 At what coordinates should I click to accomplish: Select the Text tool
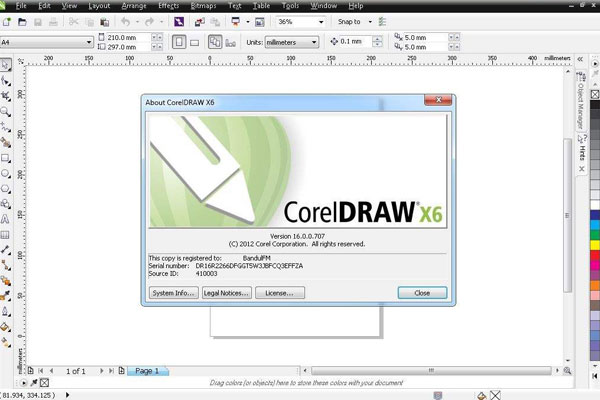tap(5, 219)
